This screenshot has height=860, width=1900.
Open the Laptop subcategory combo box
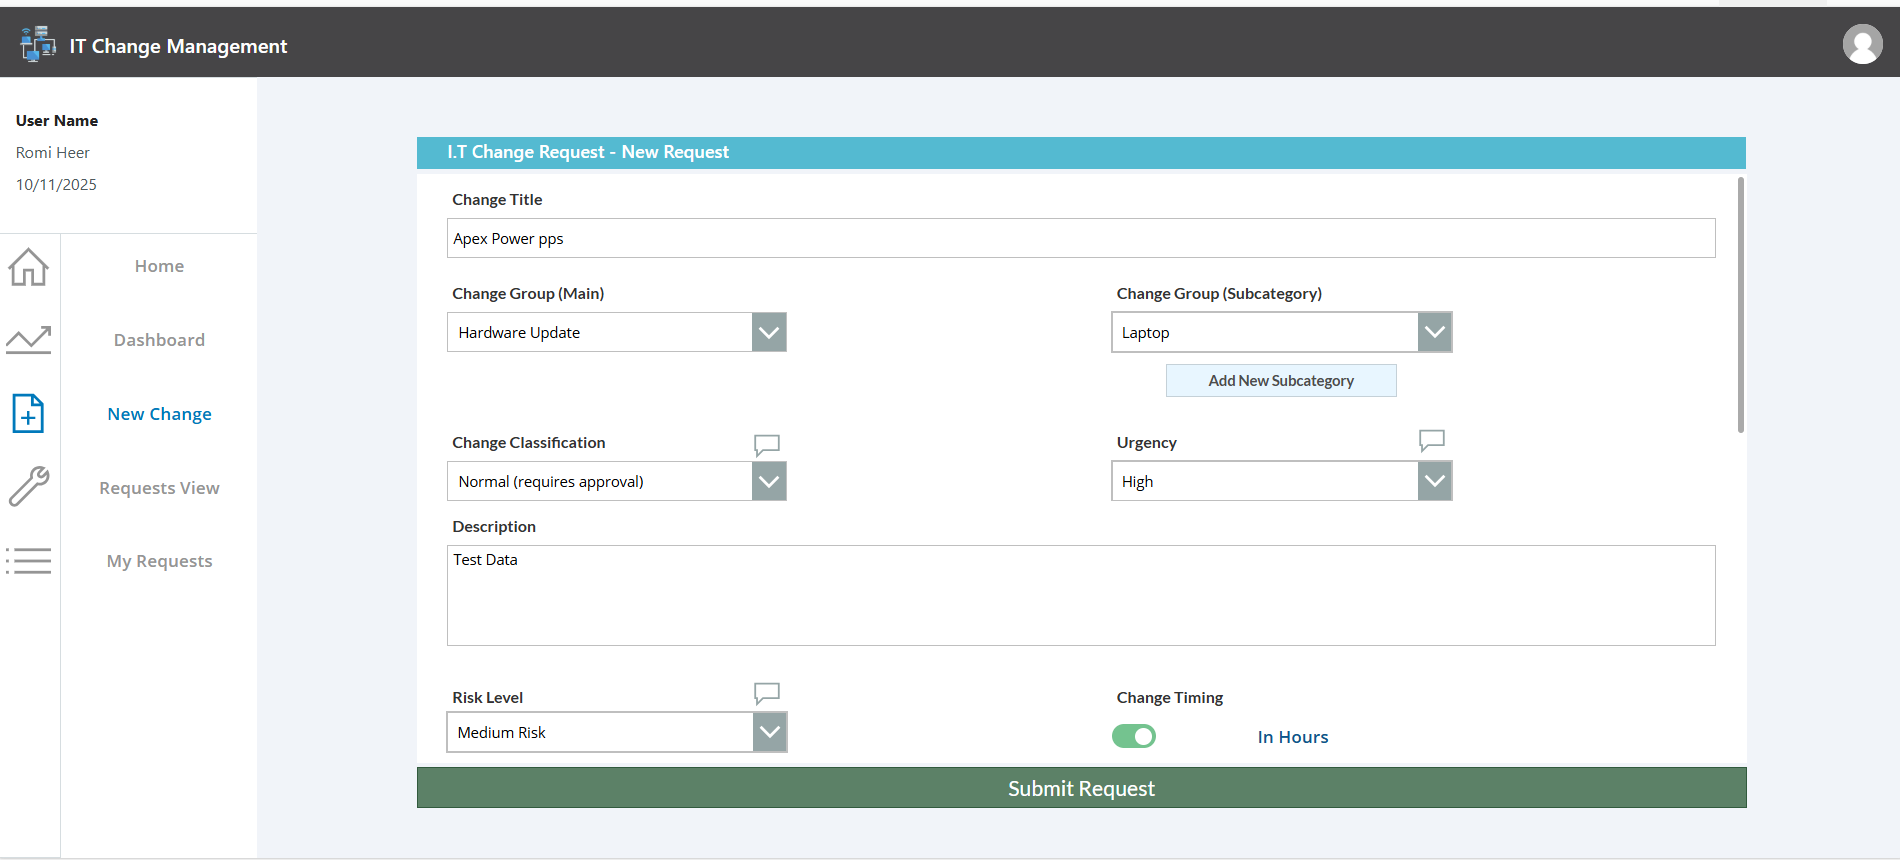tap(1282, 332)
